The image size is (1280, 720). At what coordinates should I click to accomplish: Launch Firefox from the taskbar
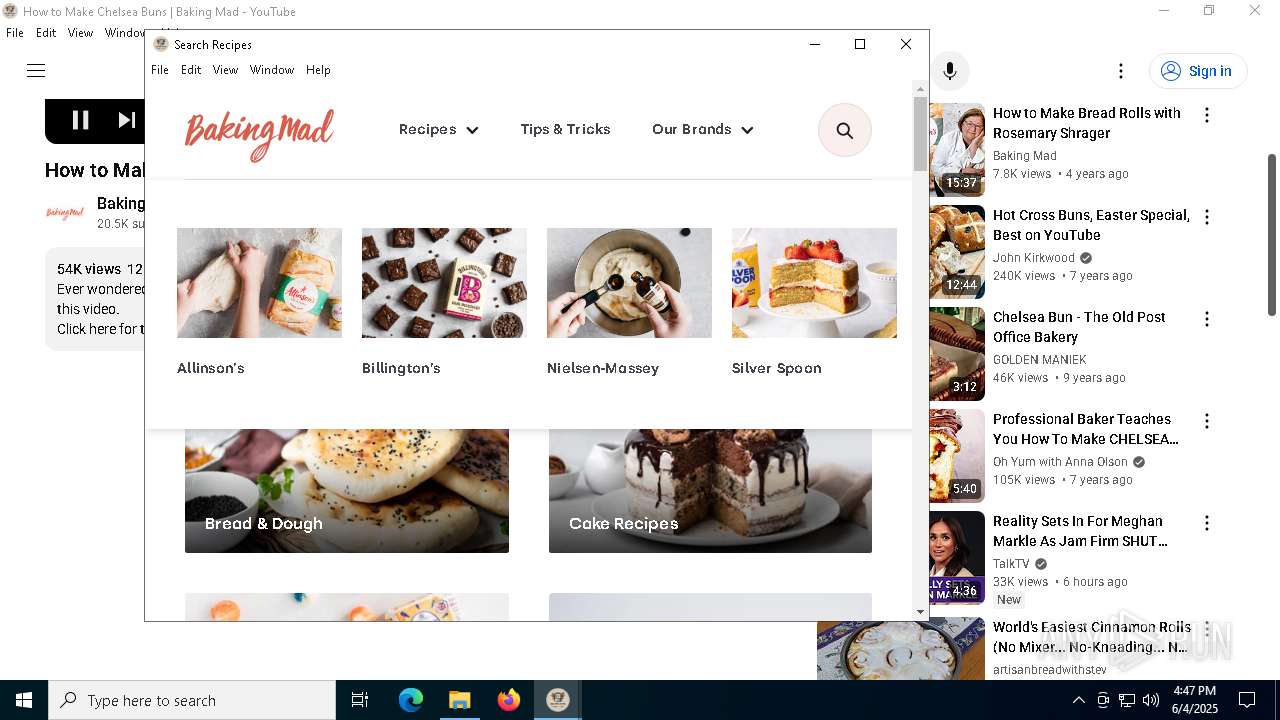[x=509, y=700]
